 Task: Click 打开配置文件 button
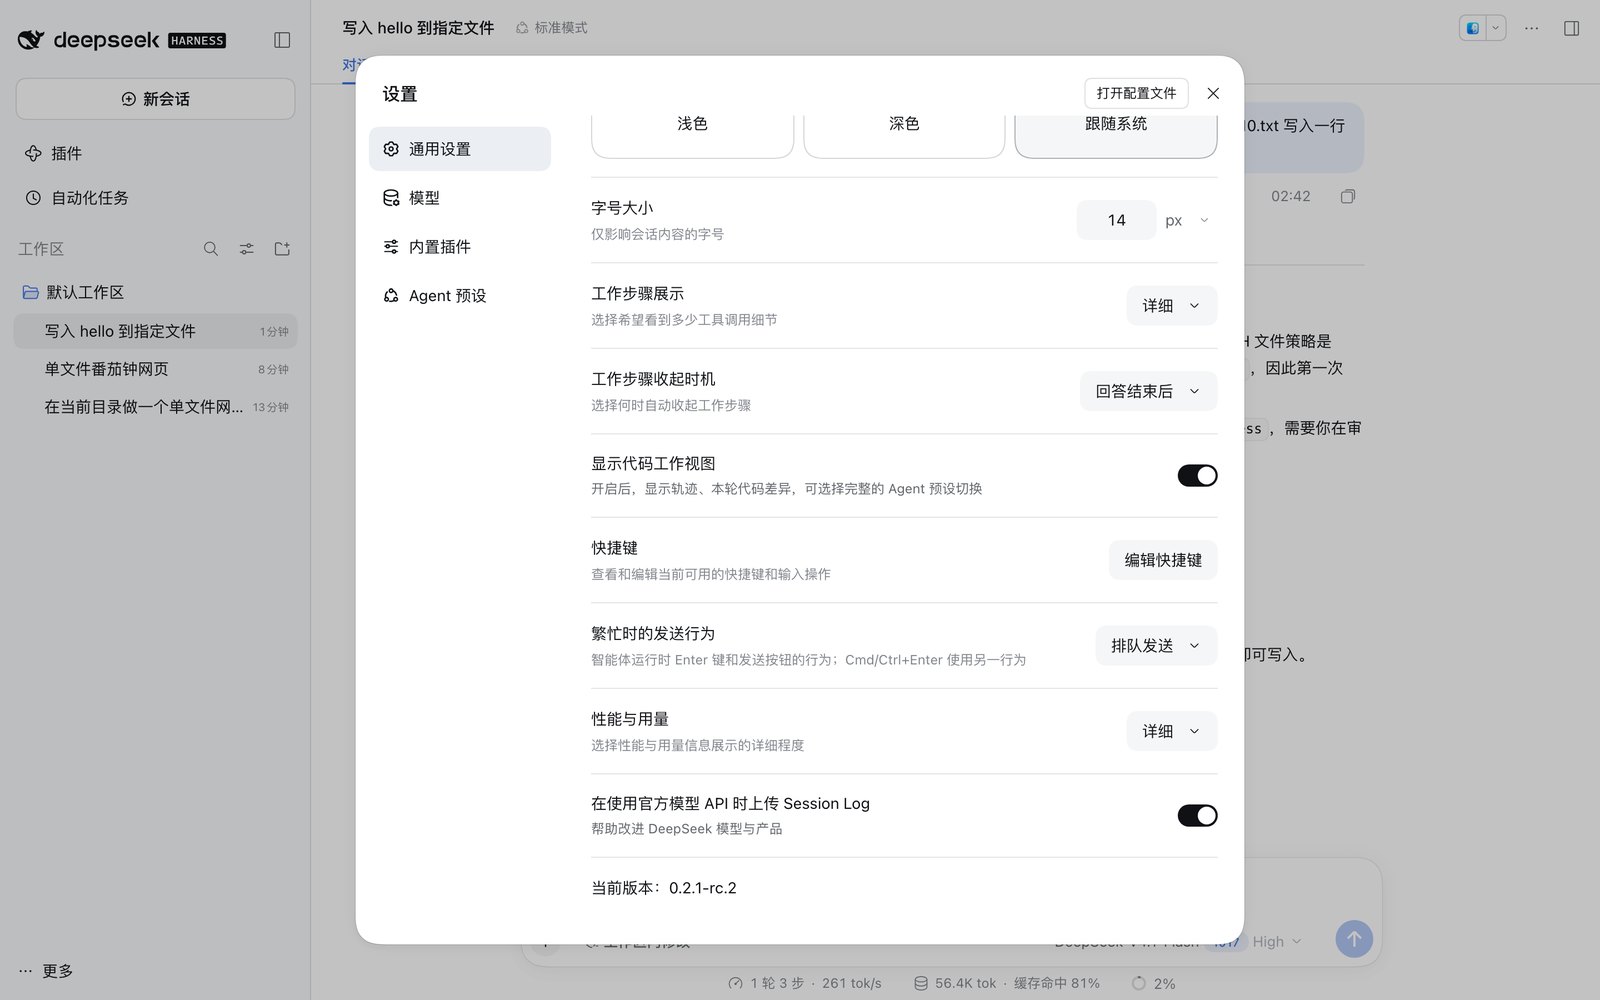point(1136,93)
